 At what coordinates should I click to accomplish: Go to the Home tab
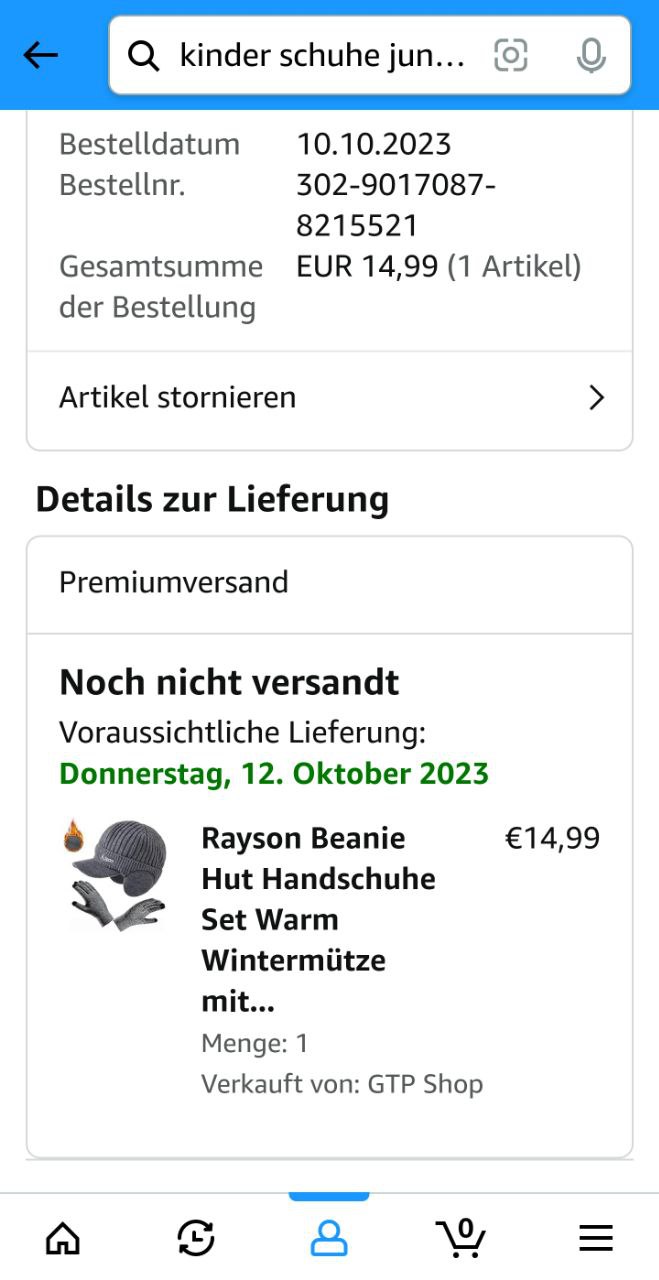63,1239
